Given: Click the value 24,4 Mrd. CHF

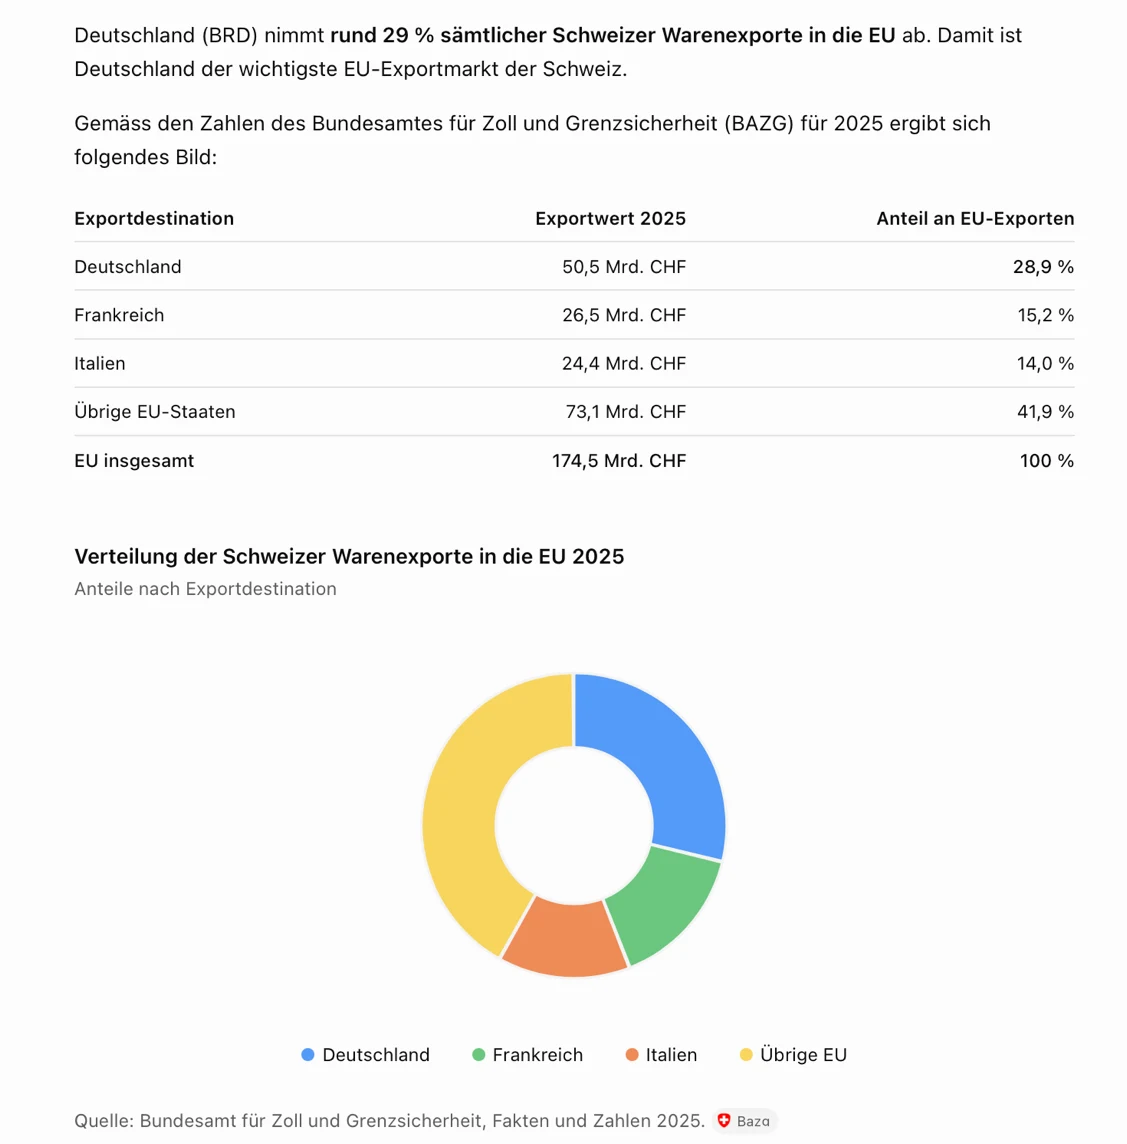Looking at the screenshot, I should [x=624, y=363].
